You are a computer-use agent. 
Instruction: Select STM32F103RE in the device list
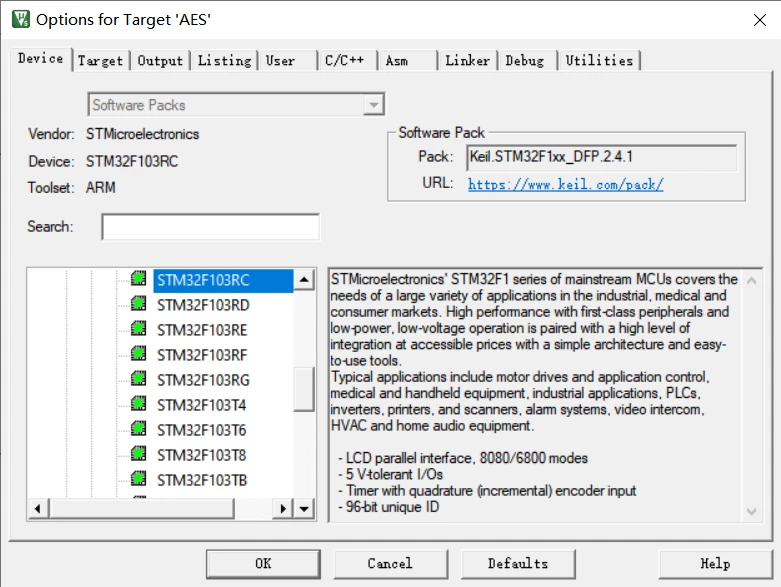(202, 330)
